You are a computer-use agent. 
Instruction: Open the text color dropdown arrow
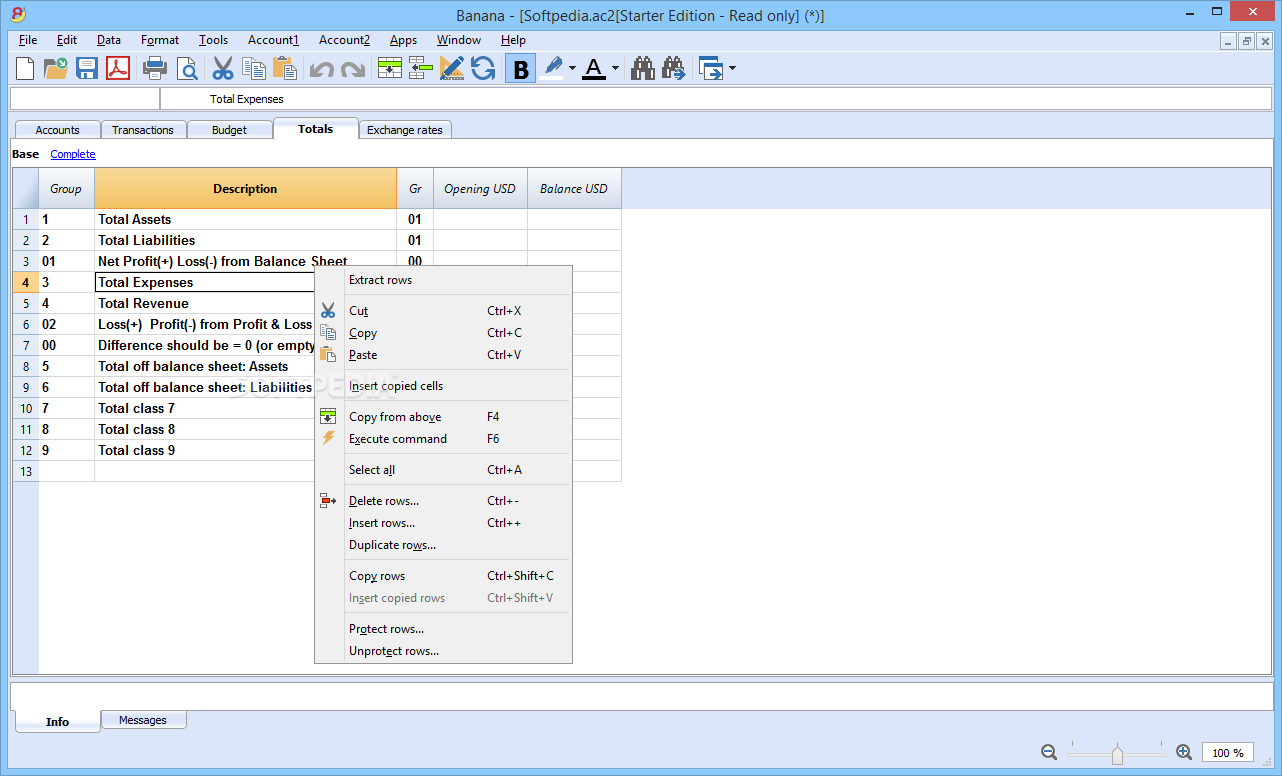(x=615, y=68)
